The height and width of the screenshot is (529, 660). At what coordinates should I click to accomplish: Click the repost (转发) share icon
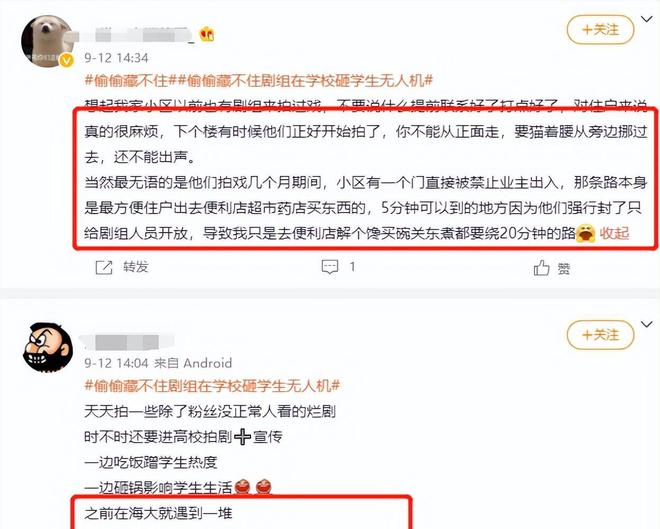(x=104, y=267)
